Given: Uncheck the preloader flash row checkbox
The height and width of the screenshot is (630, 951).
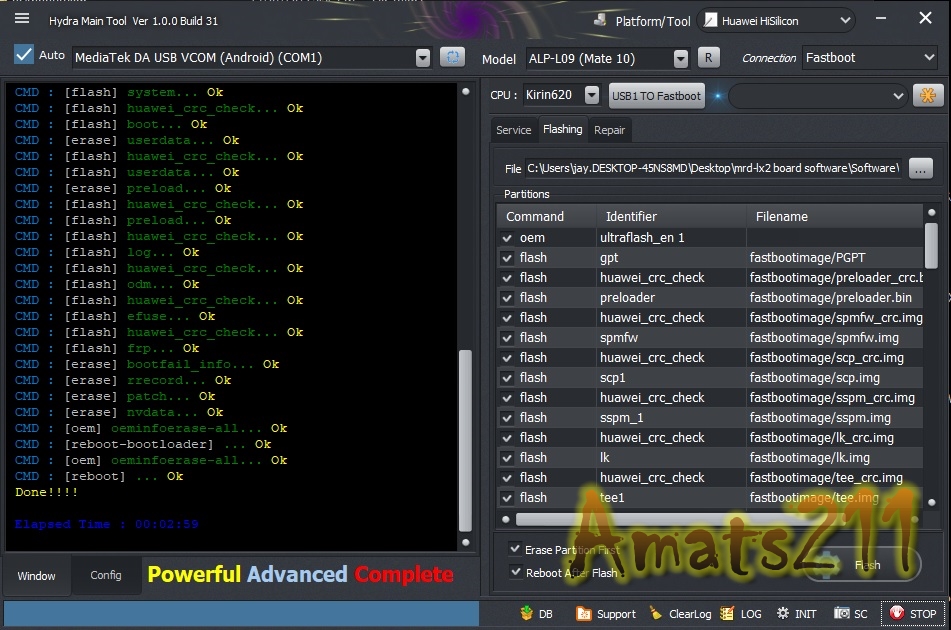Looking at the screenshot, I should [508, 298].
